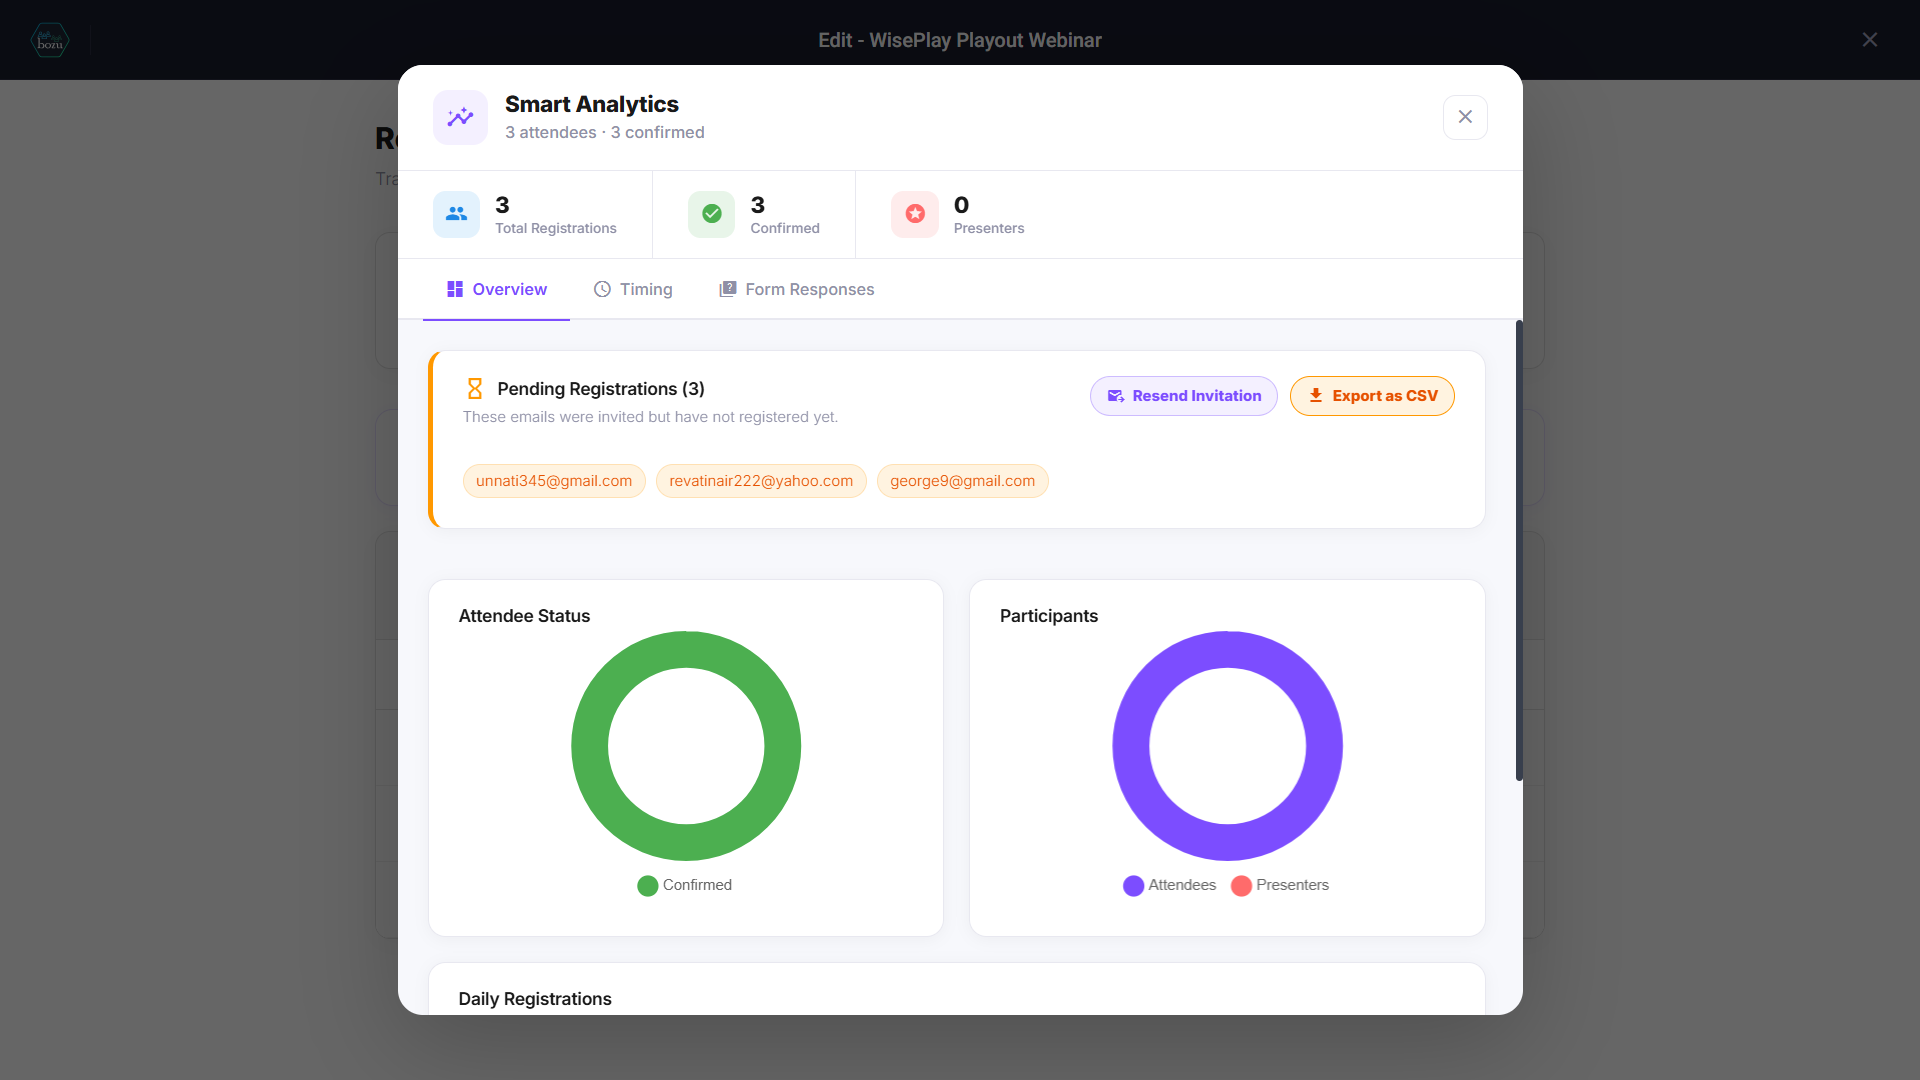Click the Resend Invitation button
1920x1080 pixels.
pyautogui.click(x=1184, y=396)
